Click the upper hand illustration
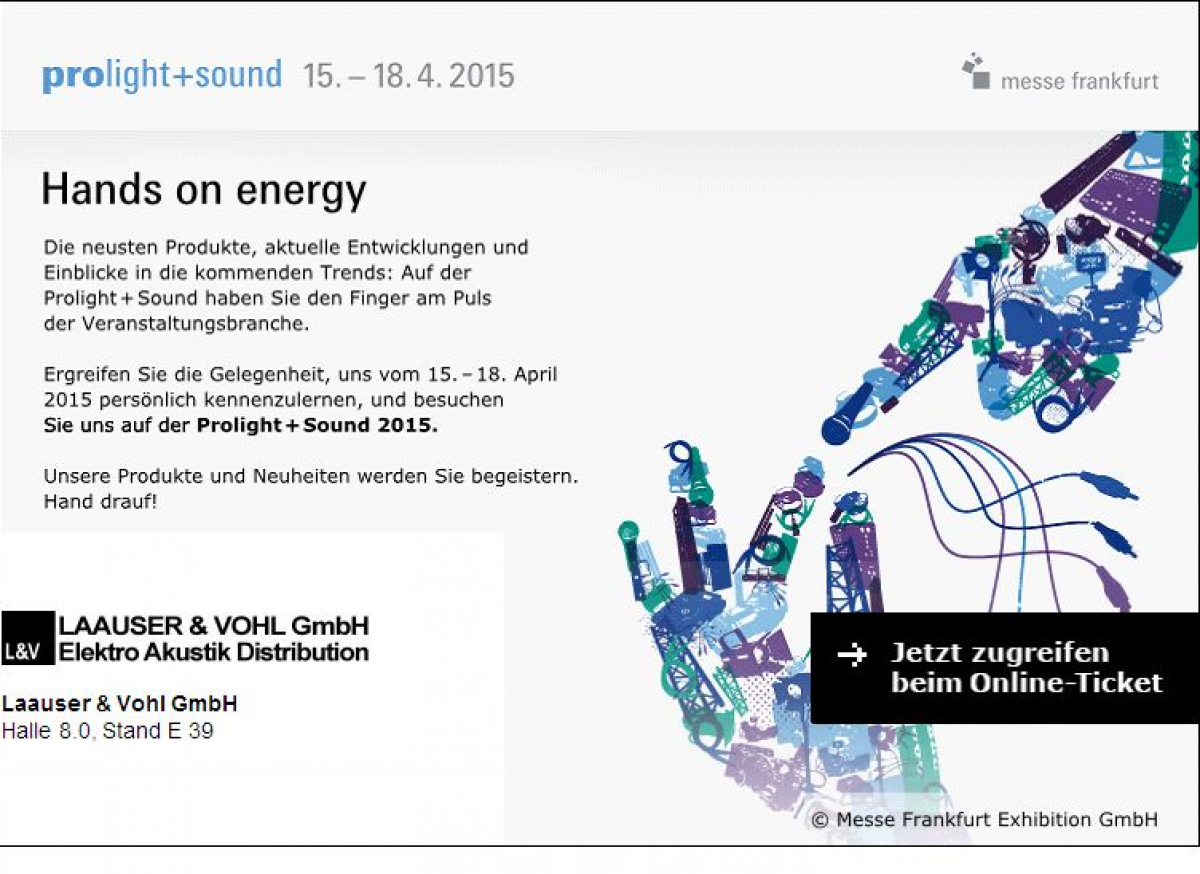This screenshot has height=874, width=1200. (x=1010, y=288)
